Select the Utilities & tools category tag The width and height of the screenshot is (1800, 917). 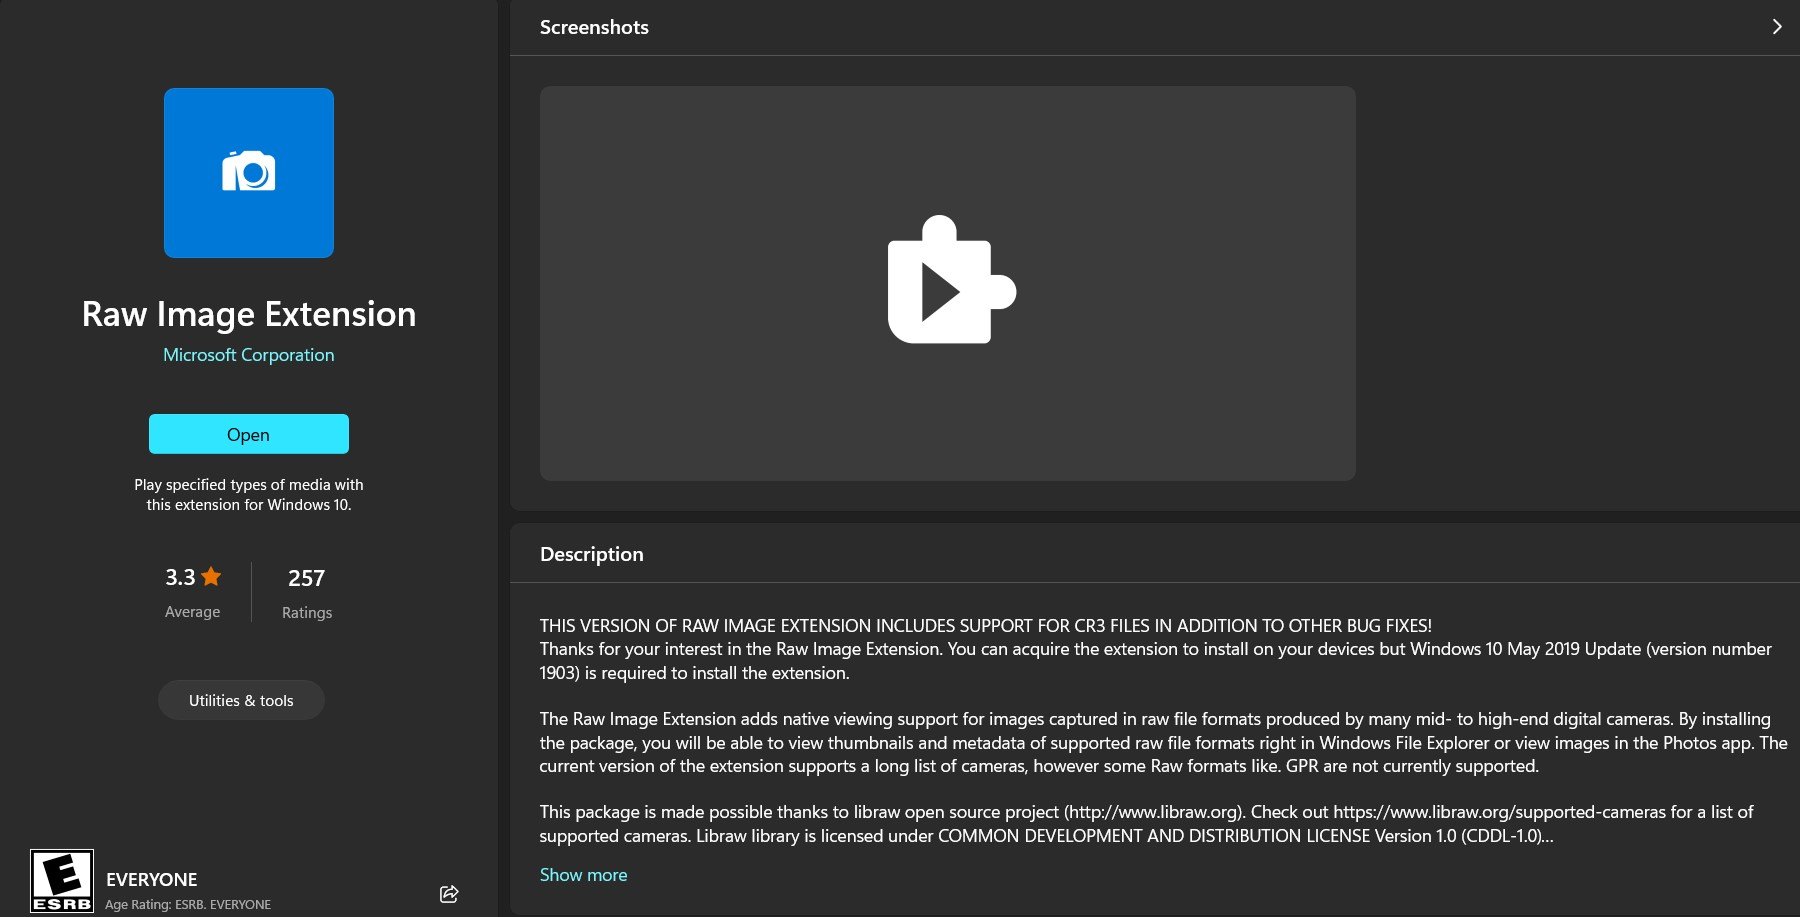click(x=241, y=700)
